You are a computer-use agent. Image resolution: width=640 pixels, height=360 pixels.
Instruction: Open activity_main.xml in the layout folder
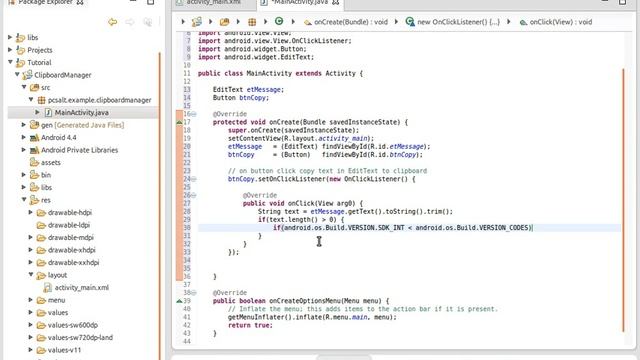click(81, 287)
